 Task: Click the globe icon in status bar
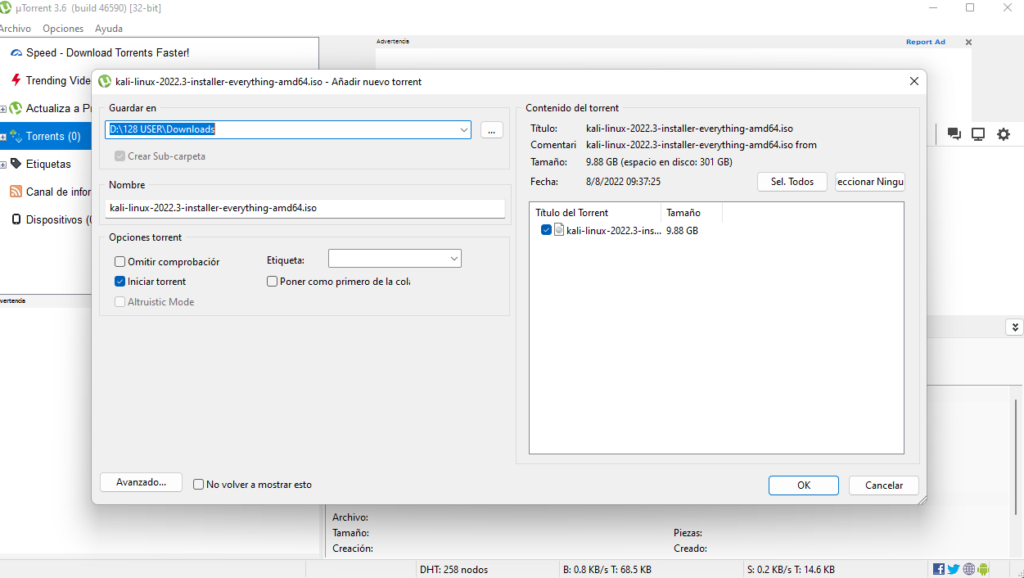pos(968,569)
